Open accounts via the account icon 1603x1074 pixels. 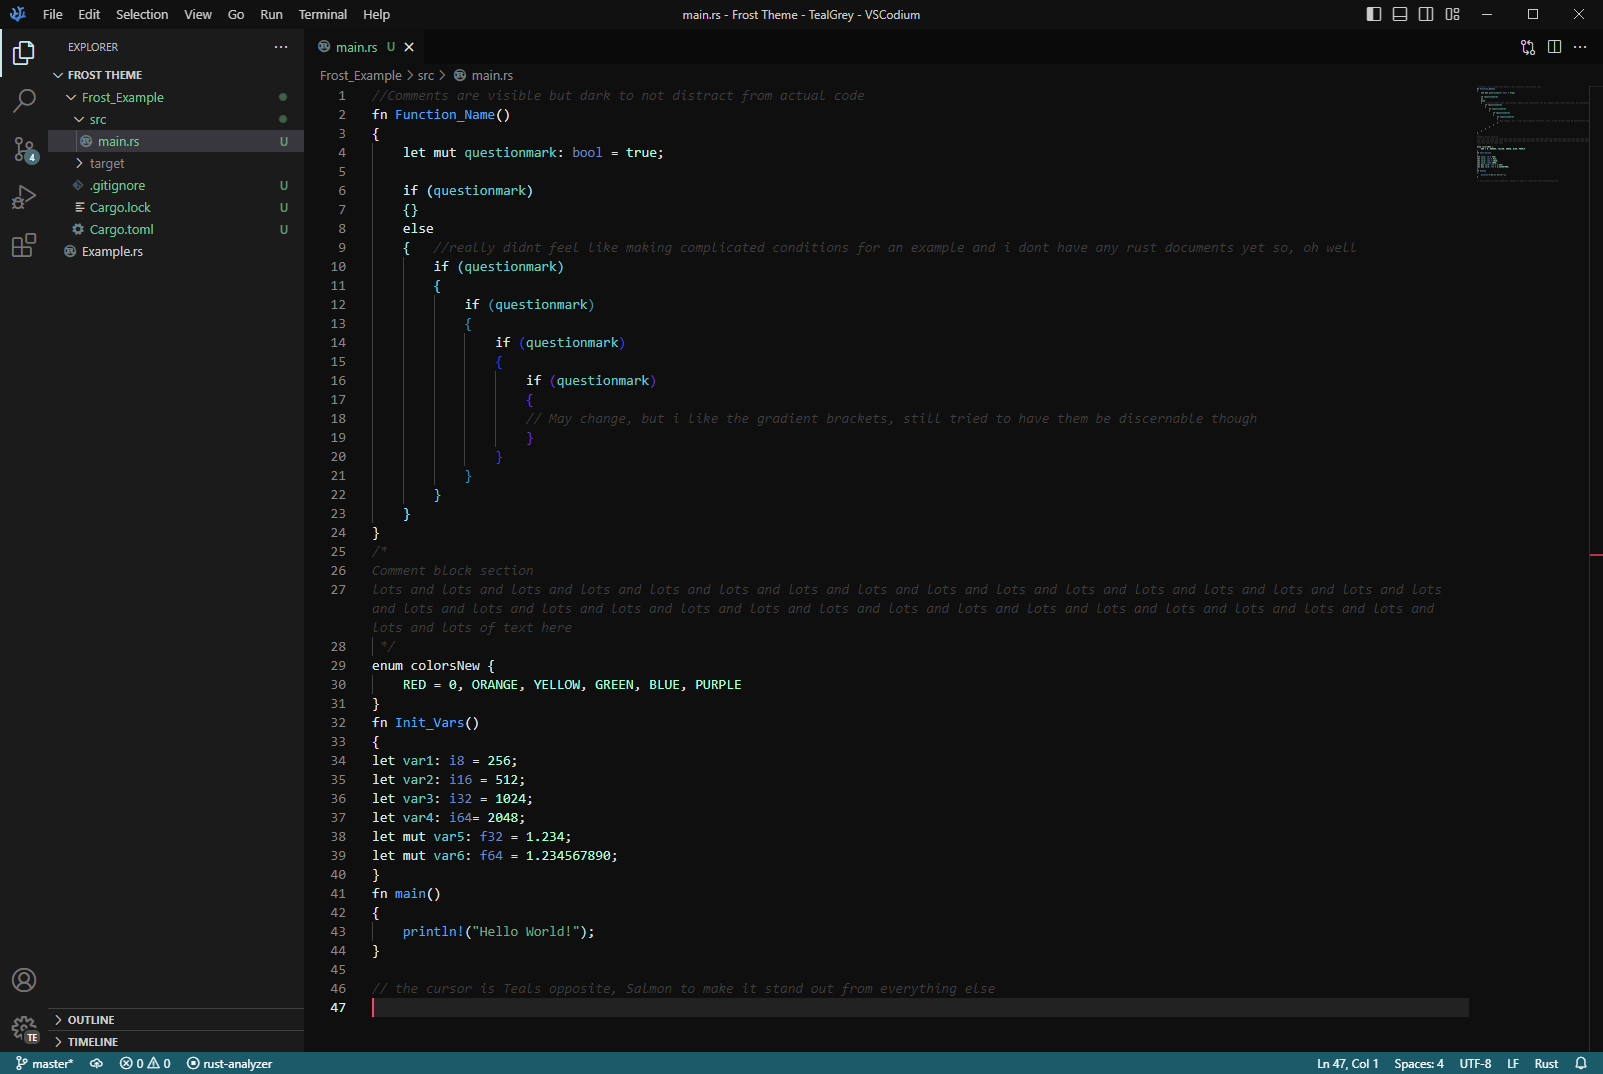tap(24, 980)
